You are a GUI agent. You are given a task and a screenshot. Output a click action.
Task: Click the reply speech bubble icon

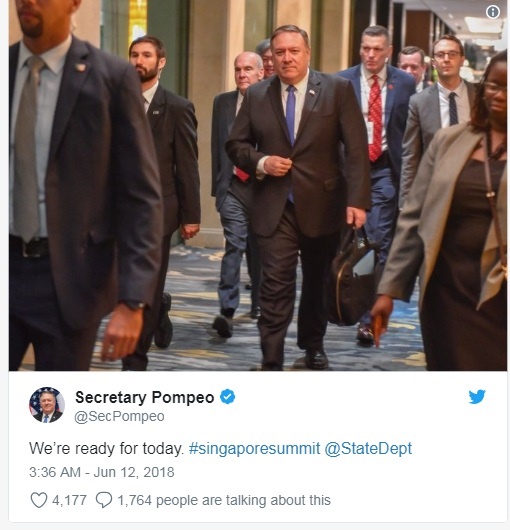click(104, 500)
